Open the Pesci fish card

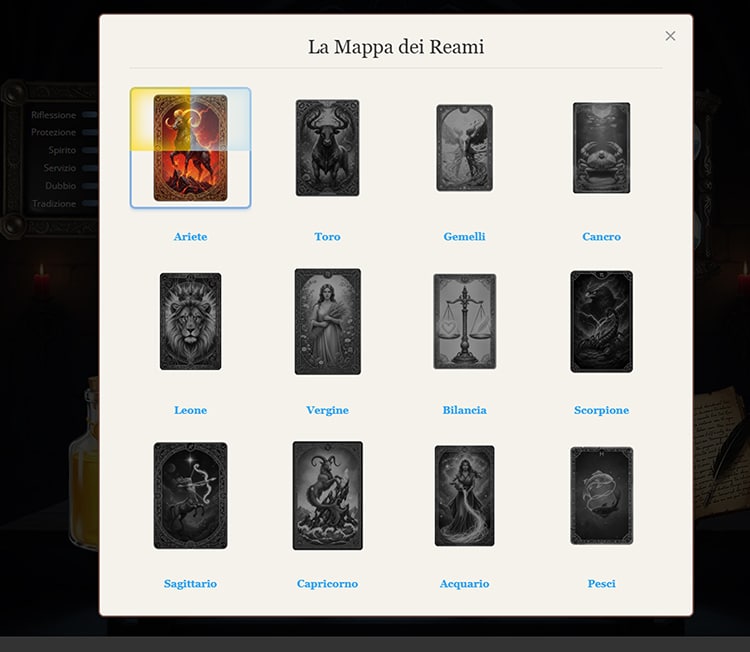tap(601, 495)
